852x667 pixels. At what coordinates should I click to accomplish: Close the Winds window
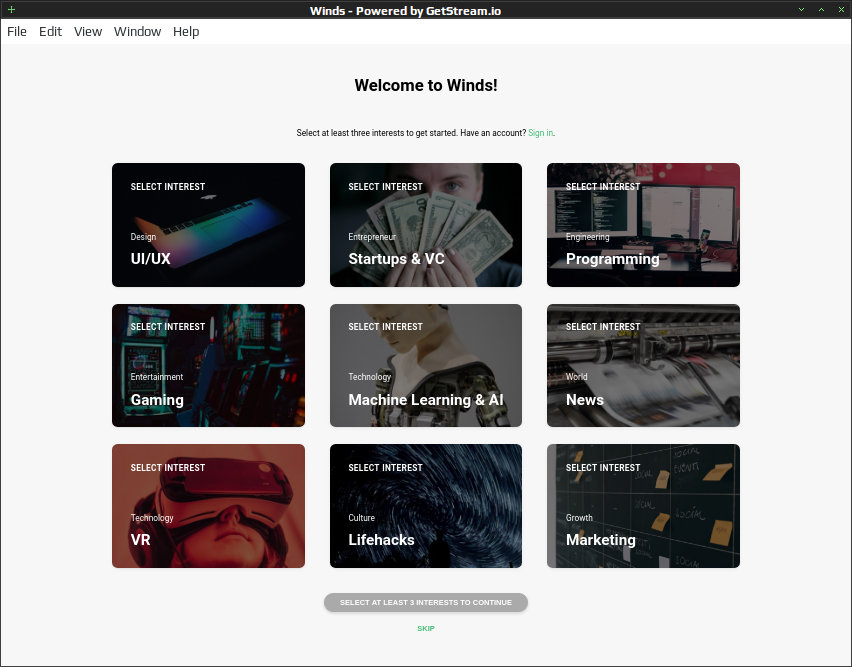point(842,10)
